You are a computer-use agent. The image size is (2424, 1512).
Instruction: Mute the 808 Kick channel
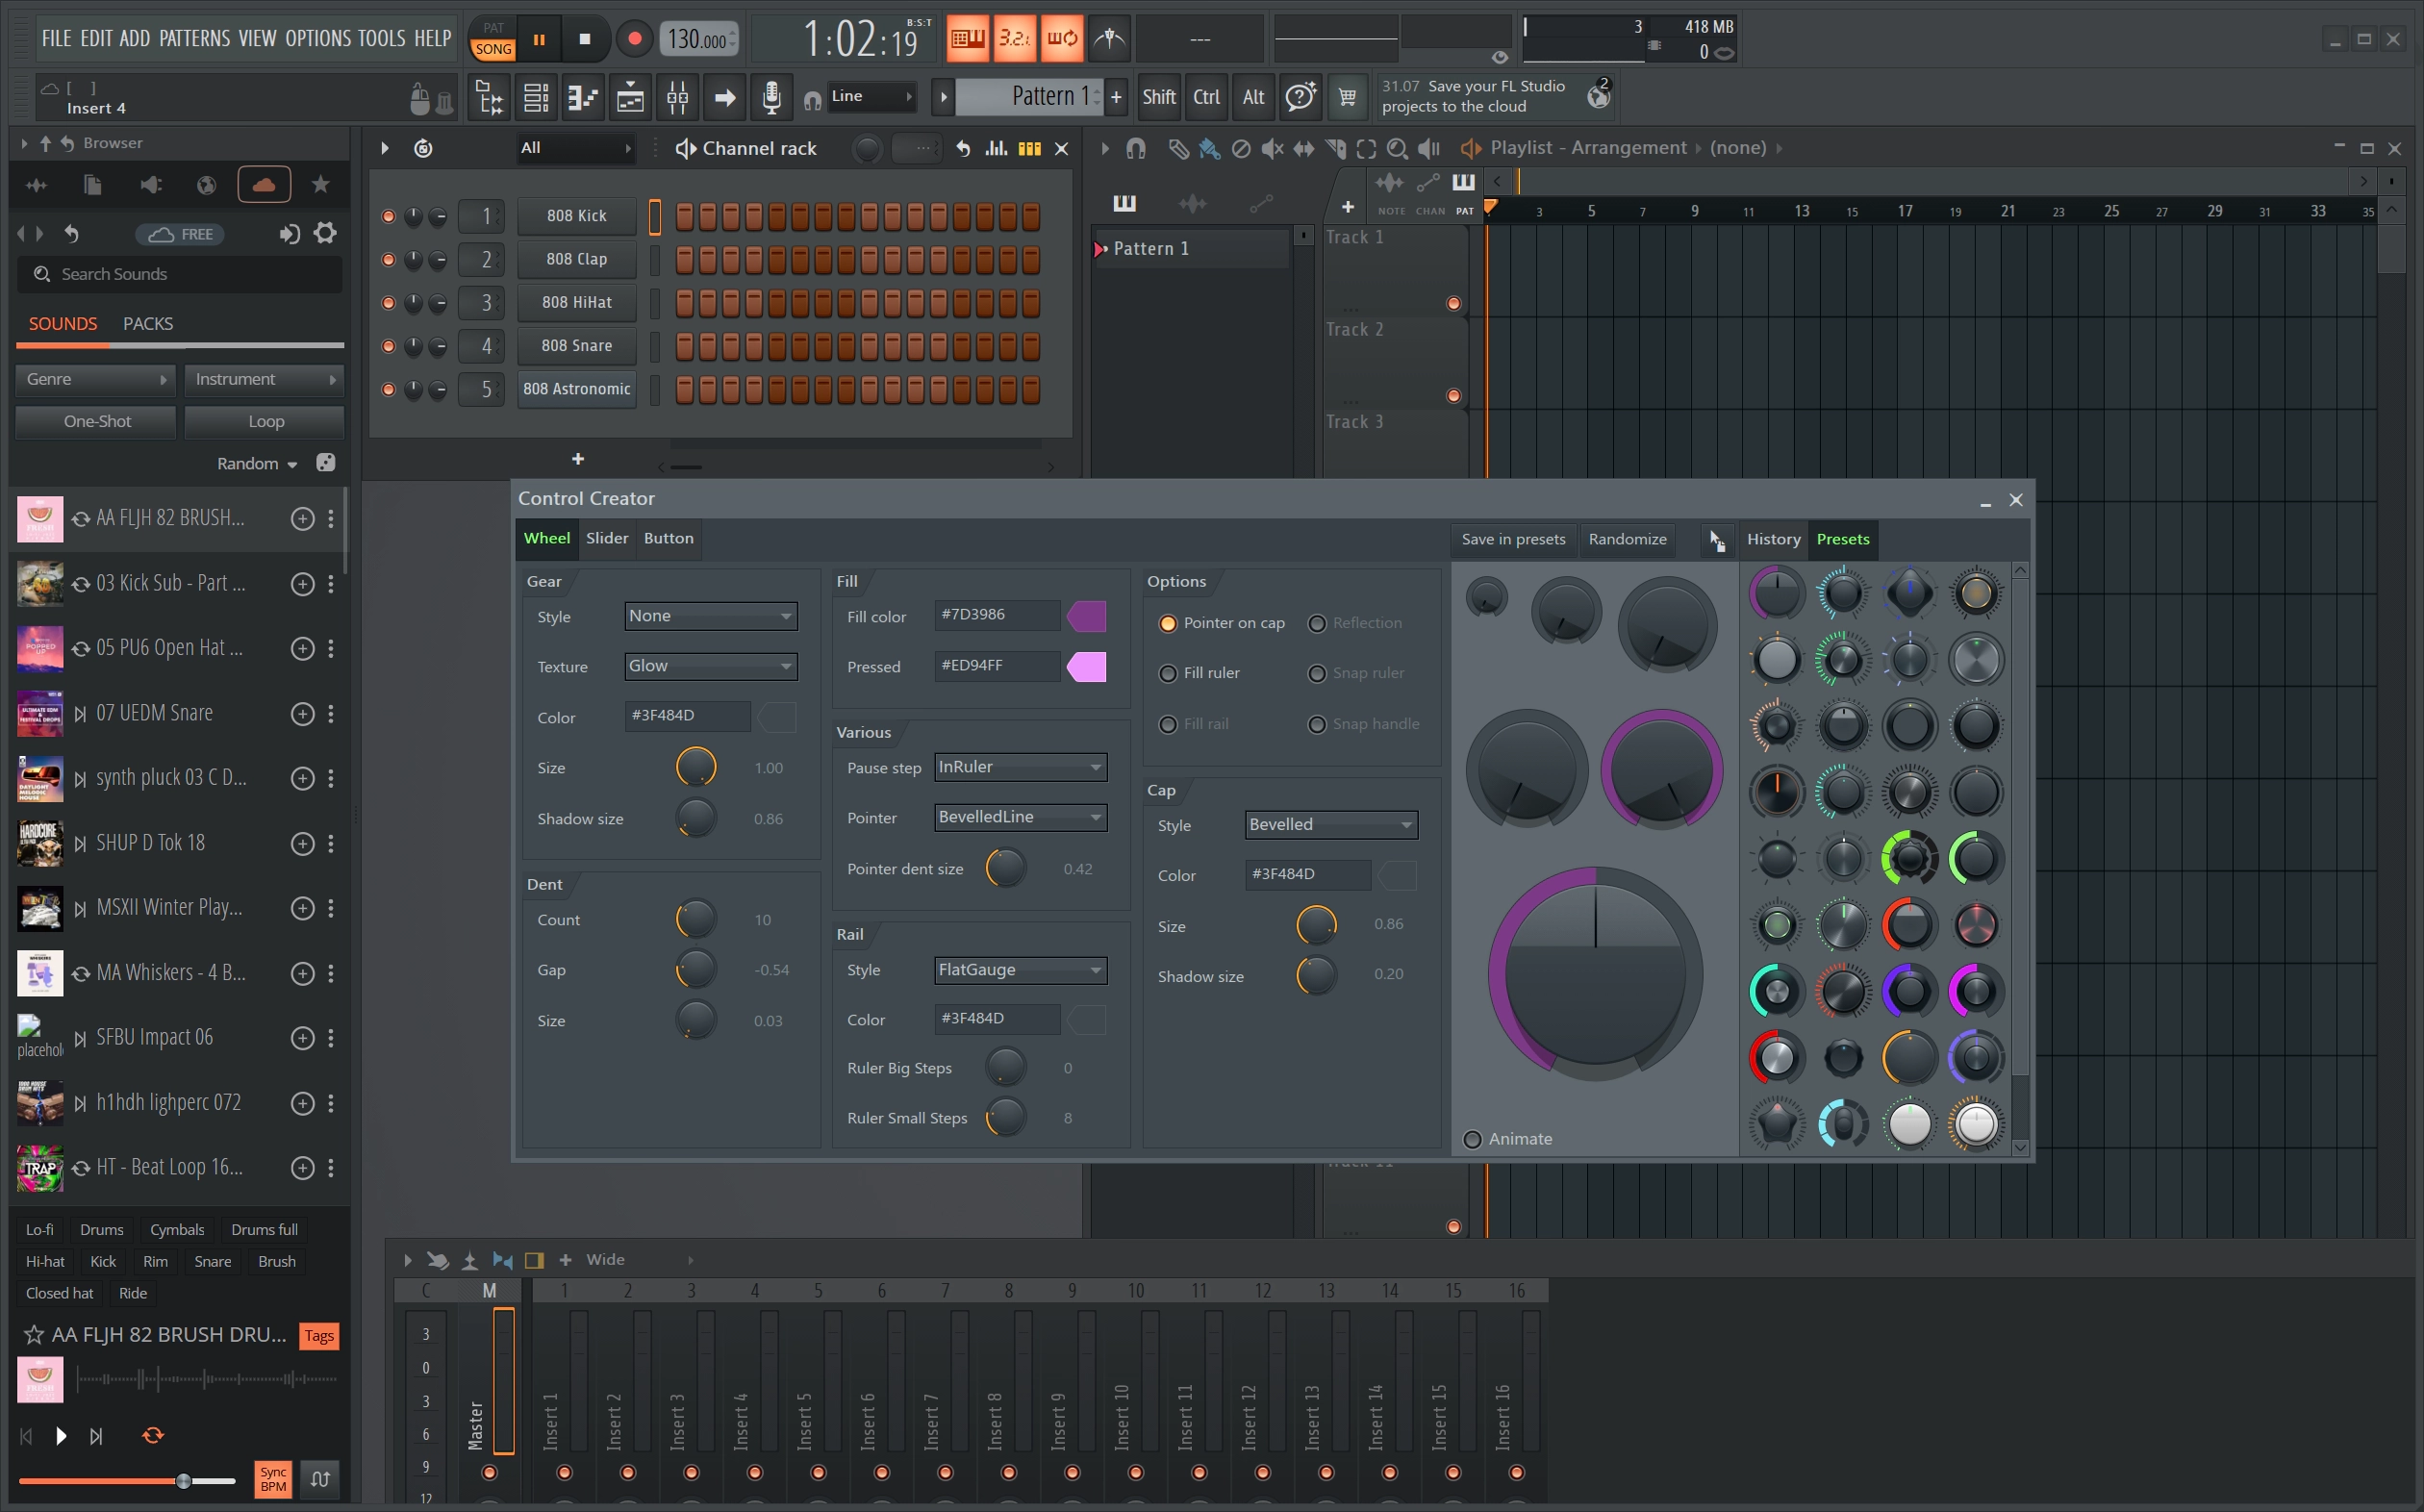388,216
